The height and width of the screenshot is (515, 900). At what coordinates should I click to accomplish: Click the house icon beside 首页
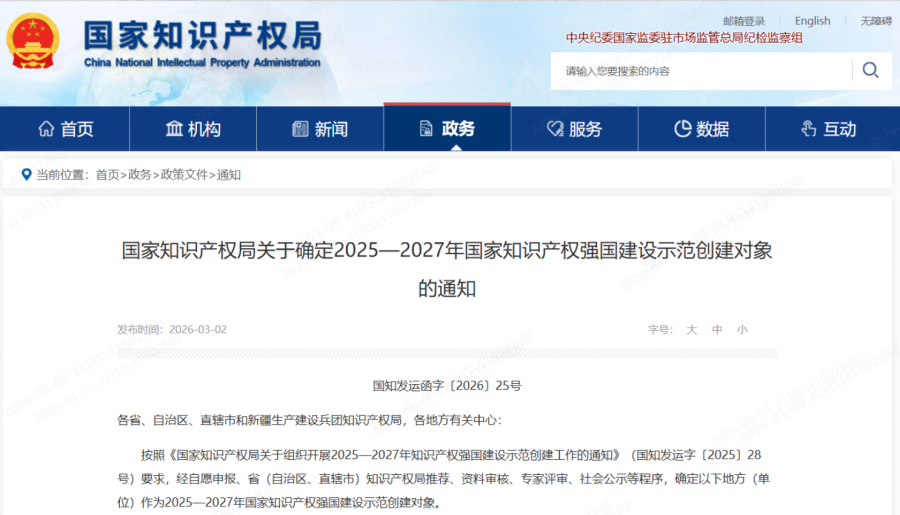46,129
